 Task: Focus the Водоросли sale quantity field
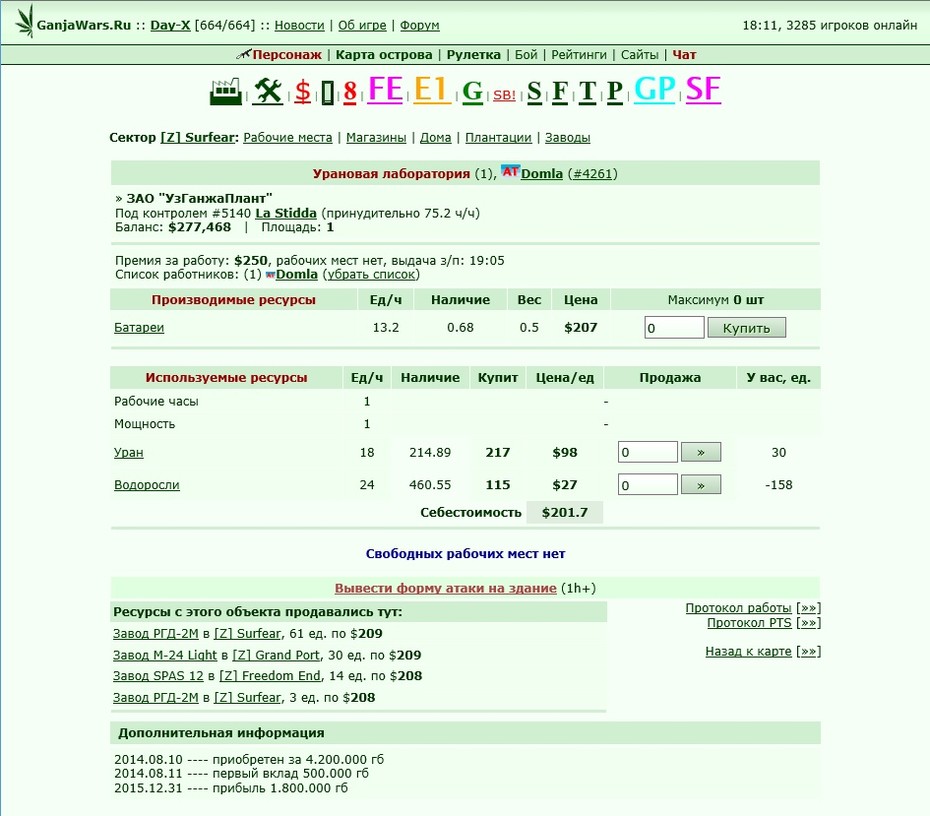[648, 485]
